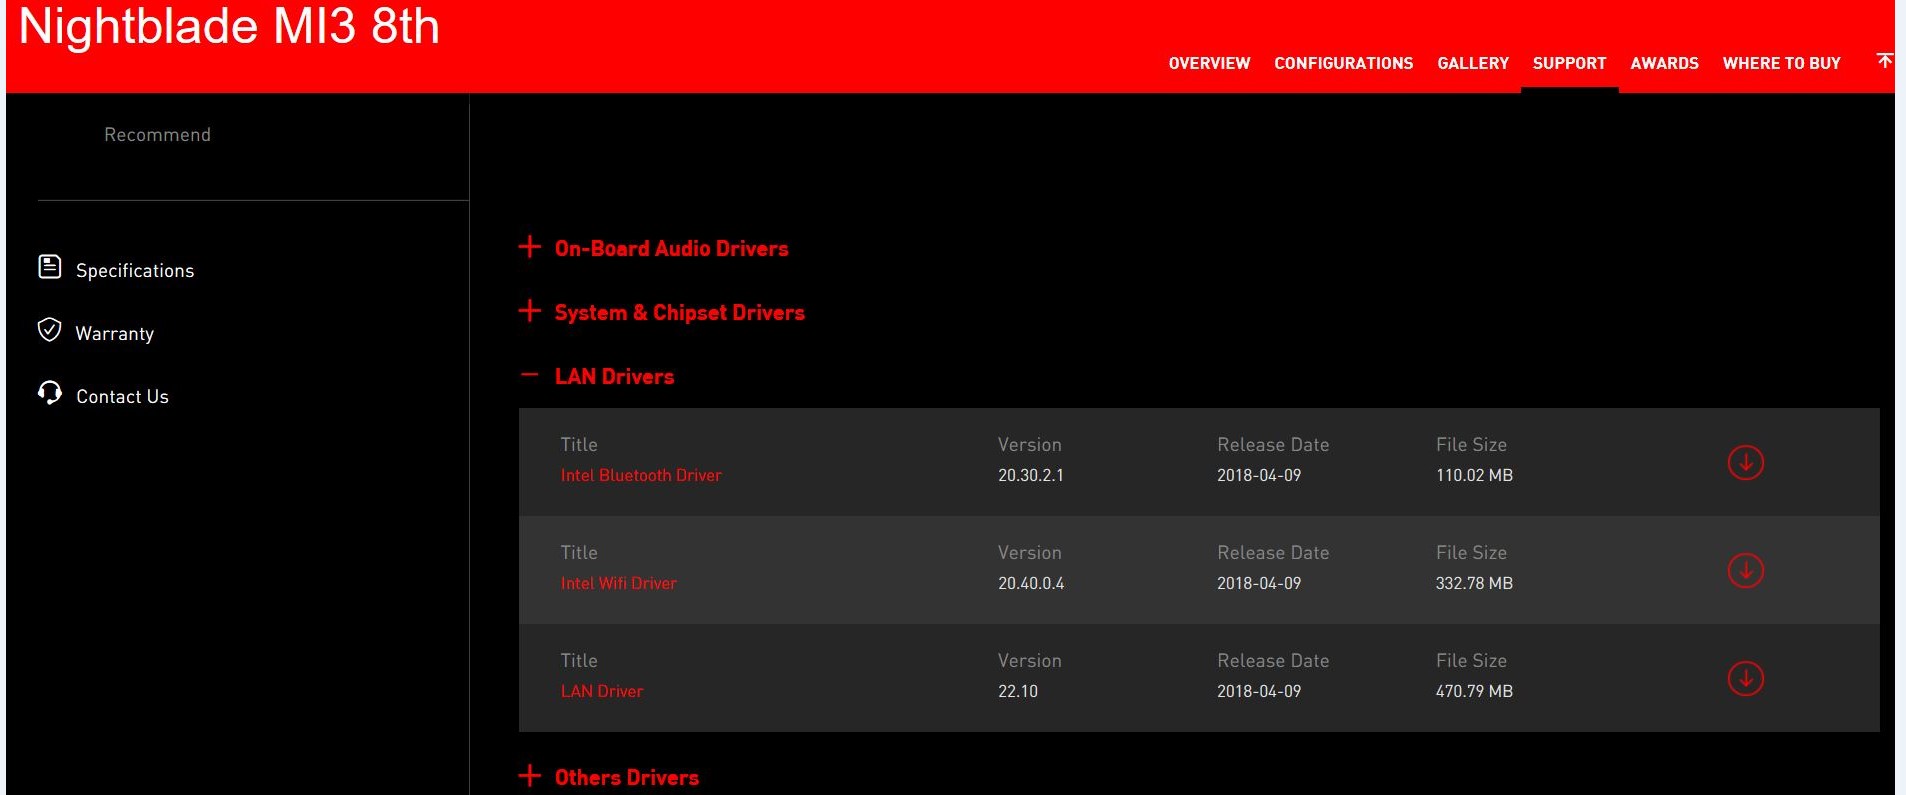
Task: Download the Intel Bluetooth Driver via arrow icon
Action: tap(1745, 462)
